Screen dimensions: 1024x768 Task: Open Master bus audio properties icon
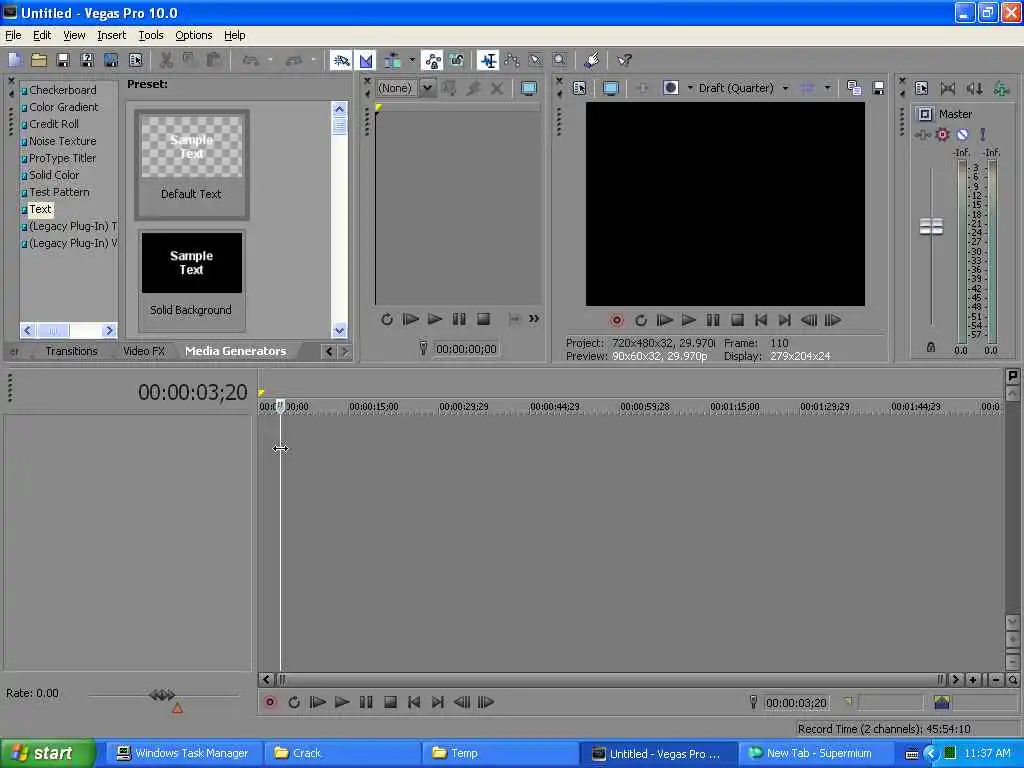click(x=921, y=88)
